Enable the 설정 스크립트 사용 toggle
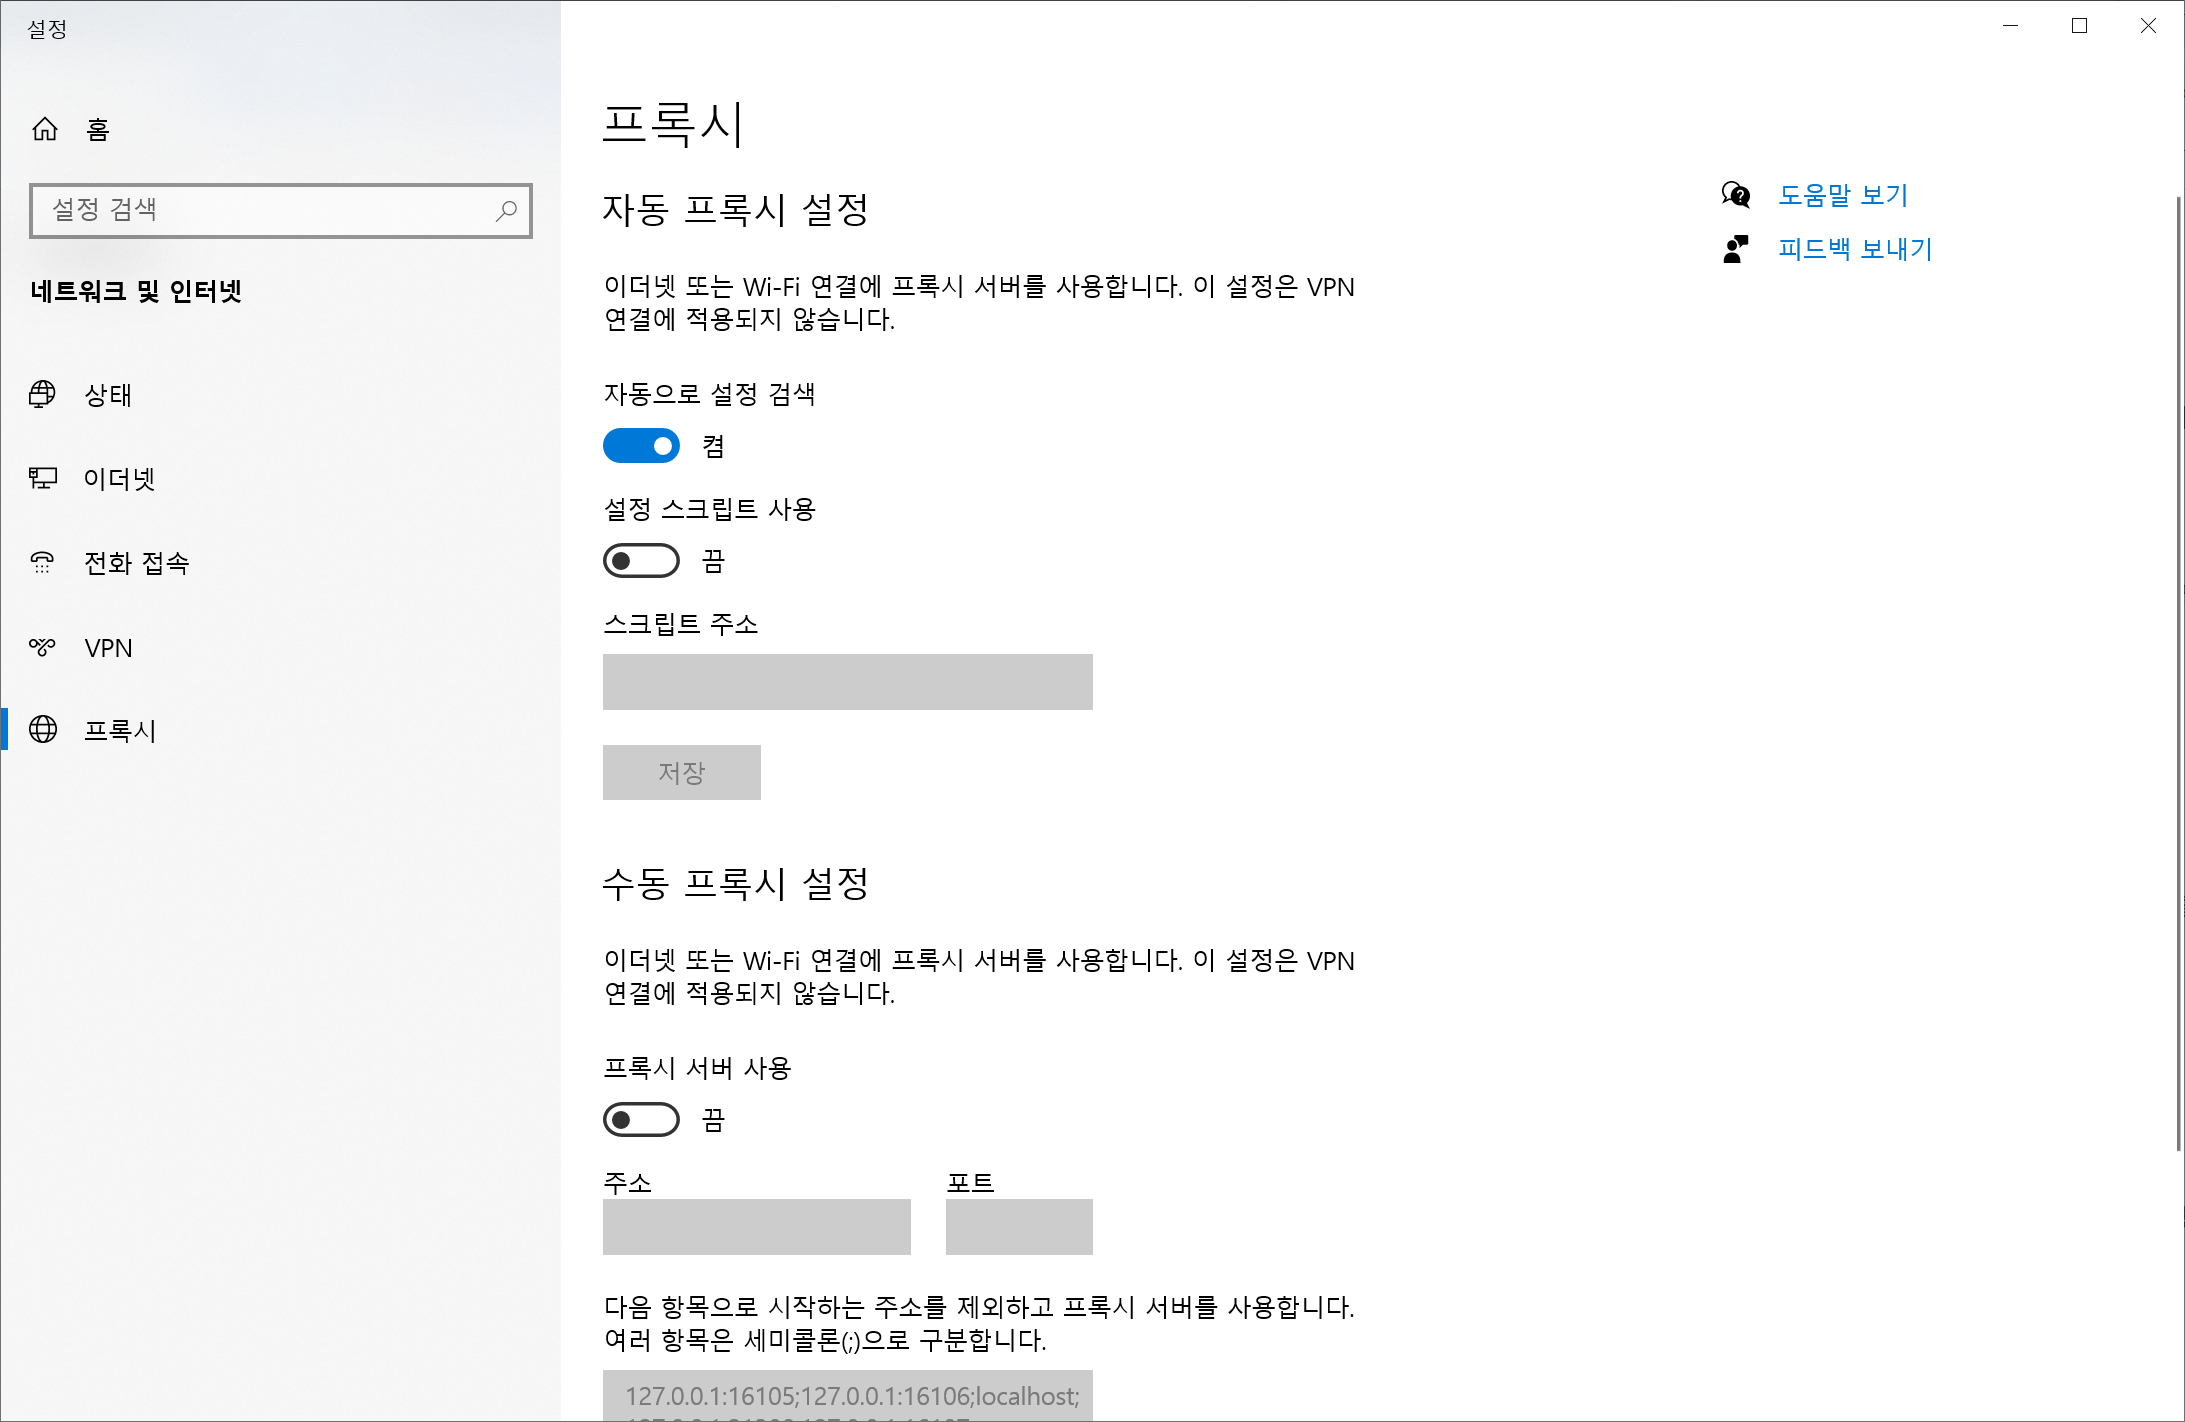This screenshot has height=1422, width=2185. point(641,561)
